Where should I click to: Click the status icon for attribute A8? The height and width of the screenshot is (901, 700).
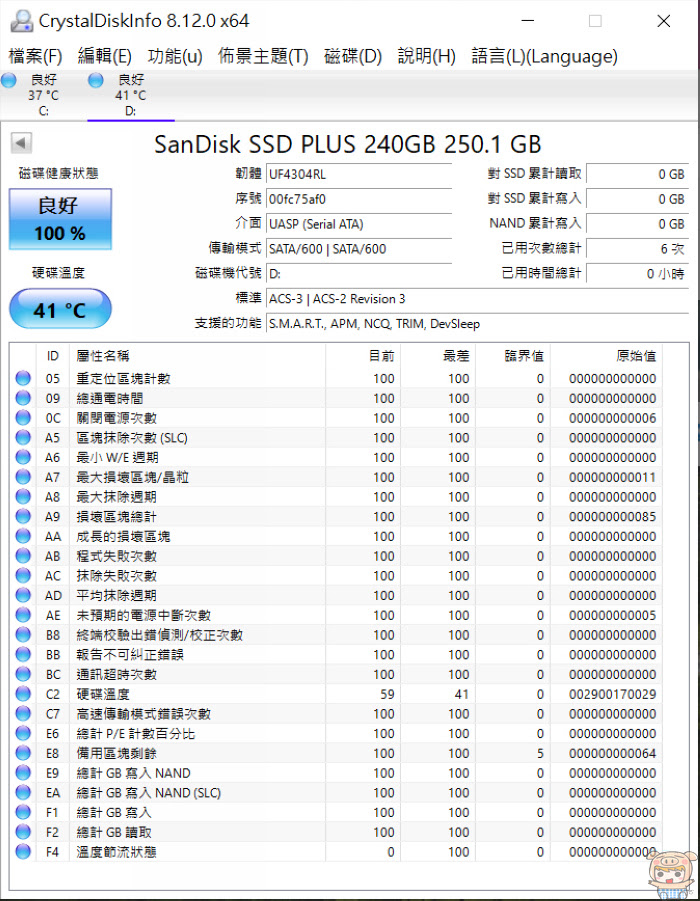(x=23, y=496)
